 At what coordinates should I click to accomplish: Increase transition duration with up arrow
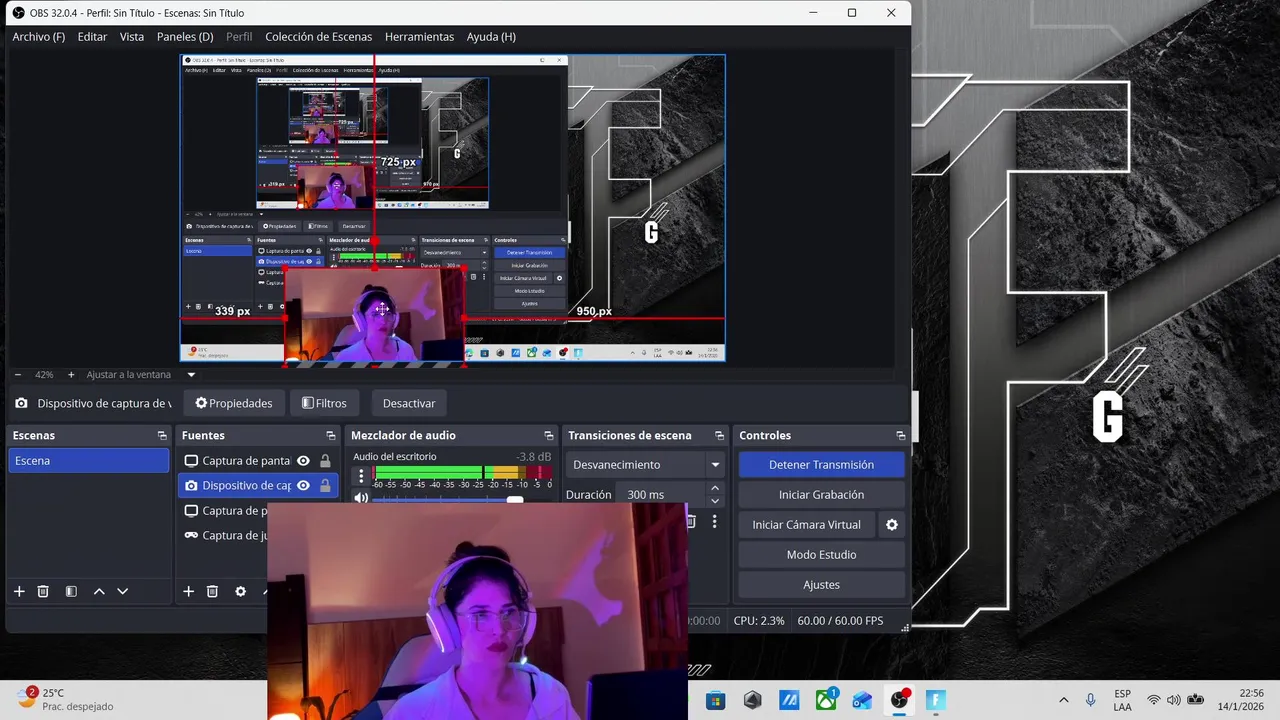714,488
